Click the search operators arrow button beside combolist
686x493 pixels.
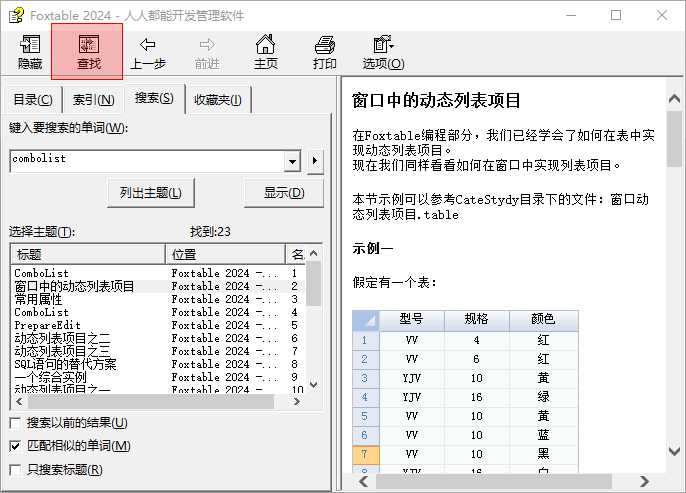[315, 161]
